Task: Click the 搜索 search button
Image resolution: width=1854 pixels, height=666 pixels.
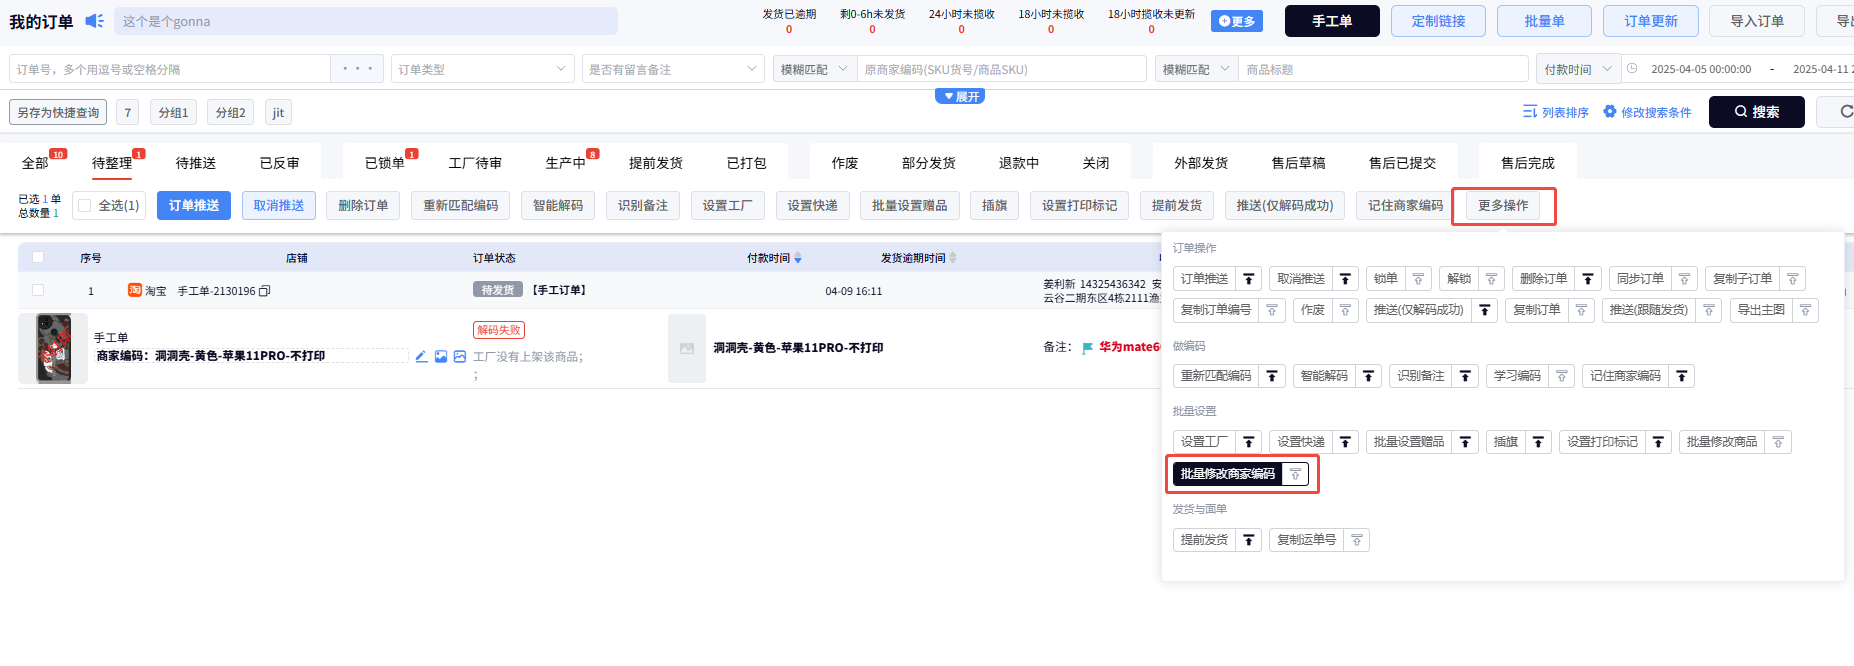Action: click(1756, 112)
